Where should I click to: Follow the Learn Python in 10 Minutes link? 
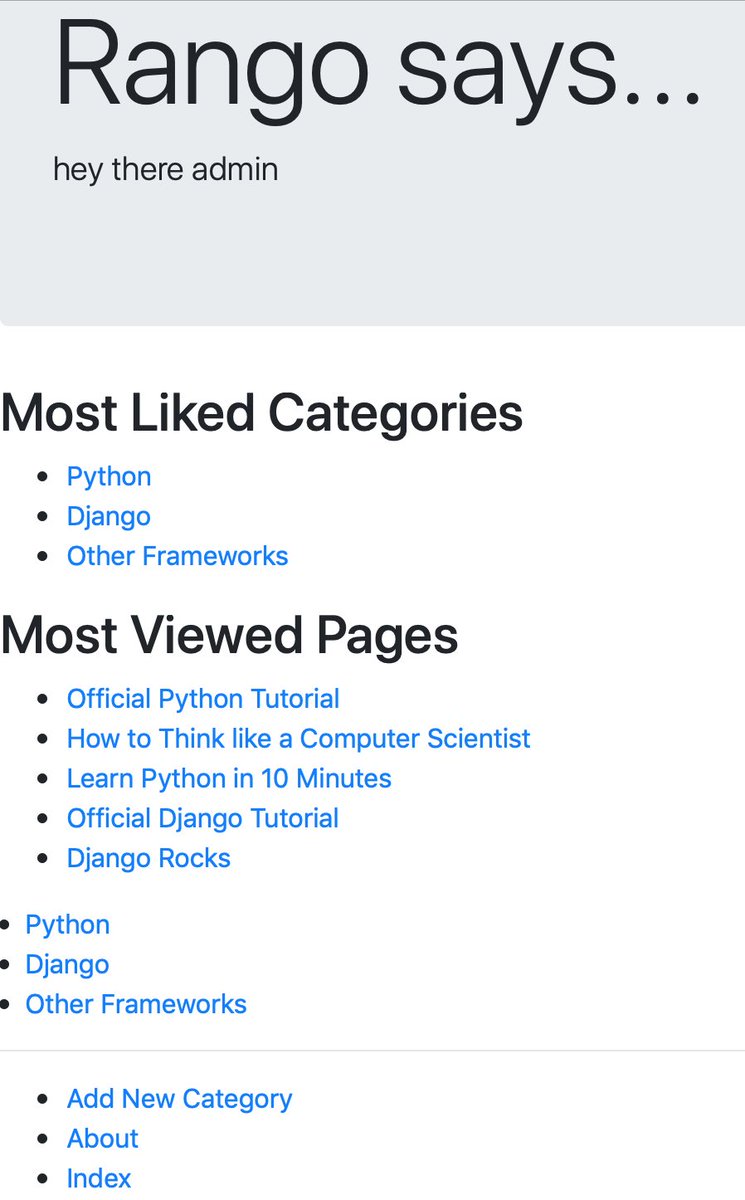(229, 779)
